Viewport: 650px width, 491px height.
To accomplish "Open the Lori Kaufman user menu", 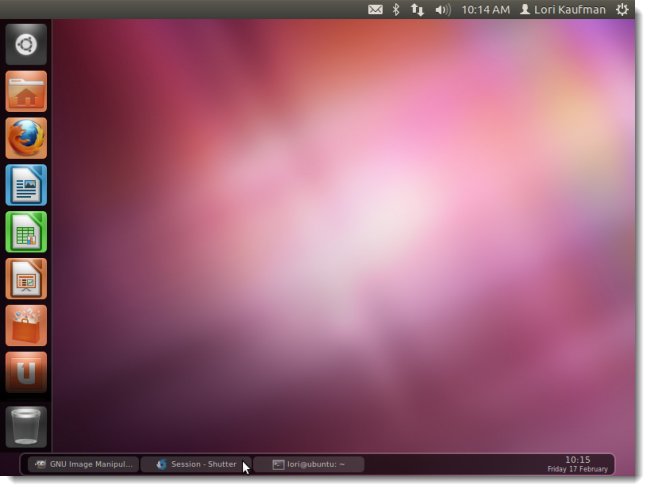I will (563, 10).
